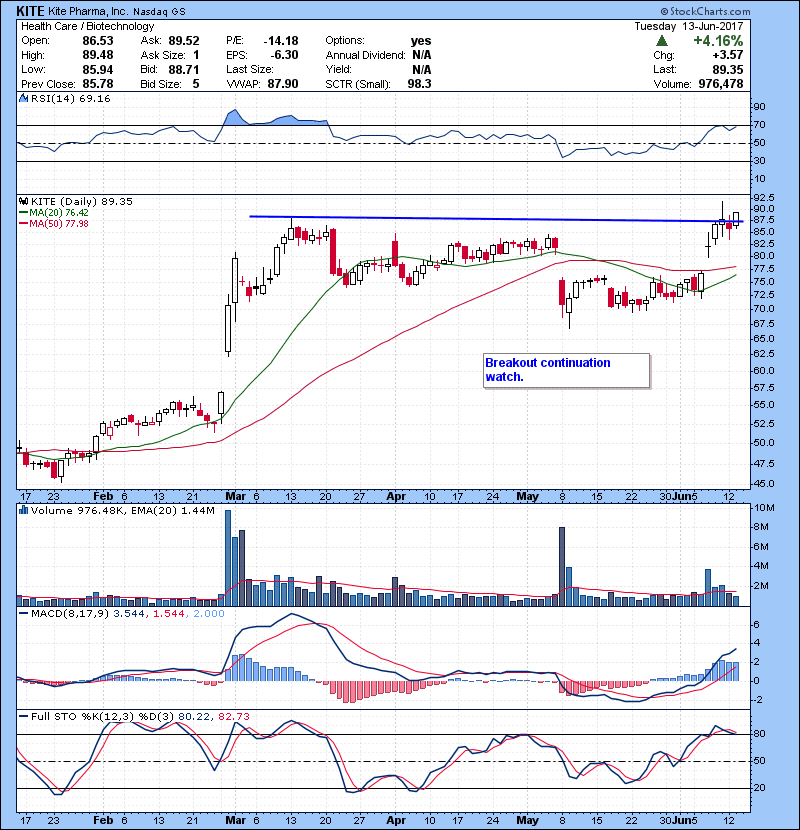Image resolution: width=800 pixels, height=830 pixels.
Task: Click the Options value yes
Action: coord(421,41)
